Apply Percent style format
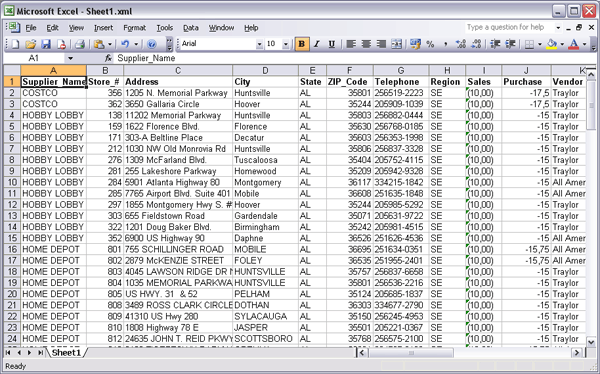Screen dimensions: 600x374 pos(430,44)
